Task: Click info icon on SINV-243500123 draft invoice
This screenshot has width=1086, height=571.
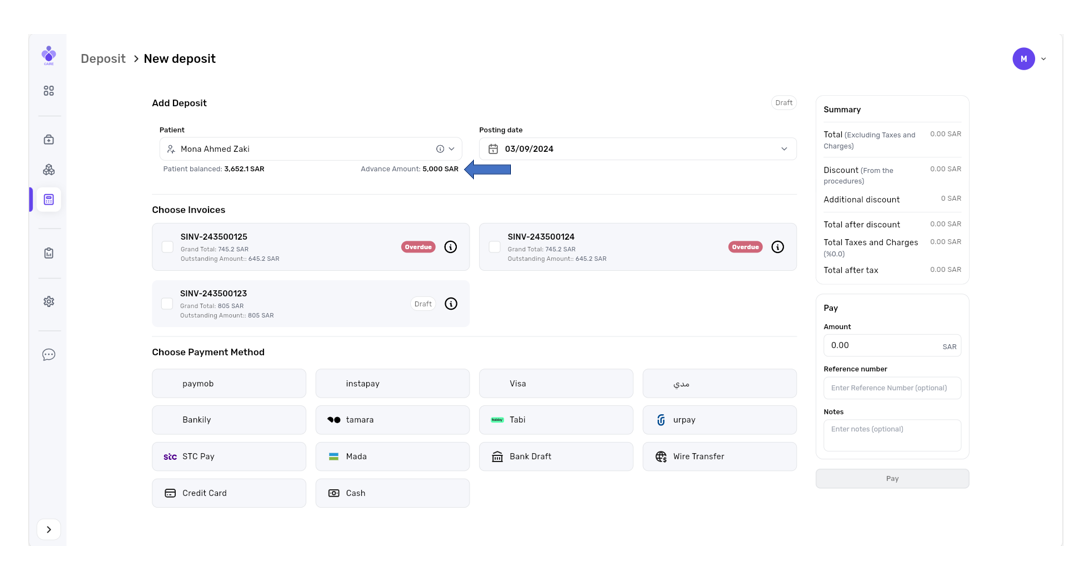Action: [x=451, y=304]
